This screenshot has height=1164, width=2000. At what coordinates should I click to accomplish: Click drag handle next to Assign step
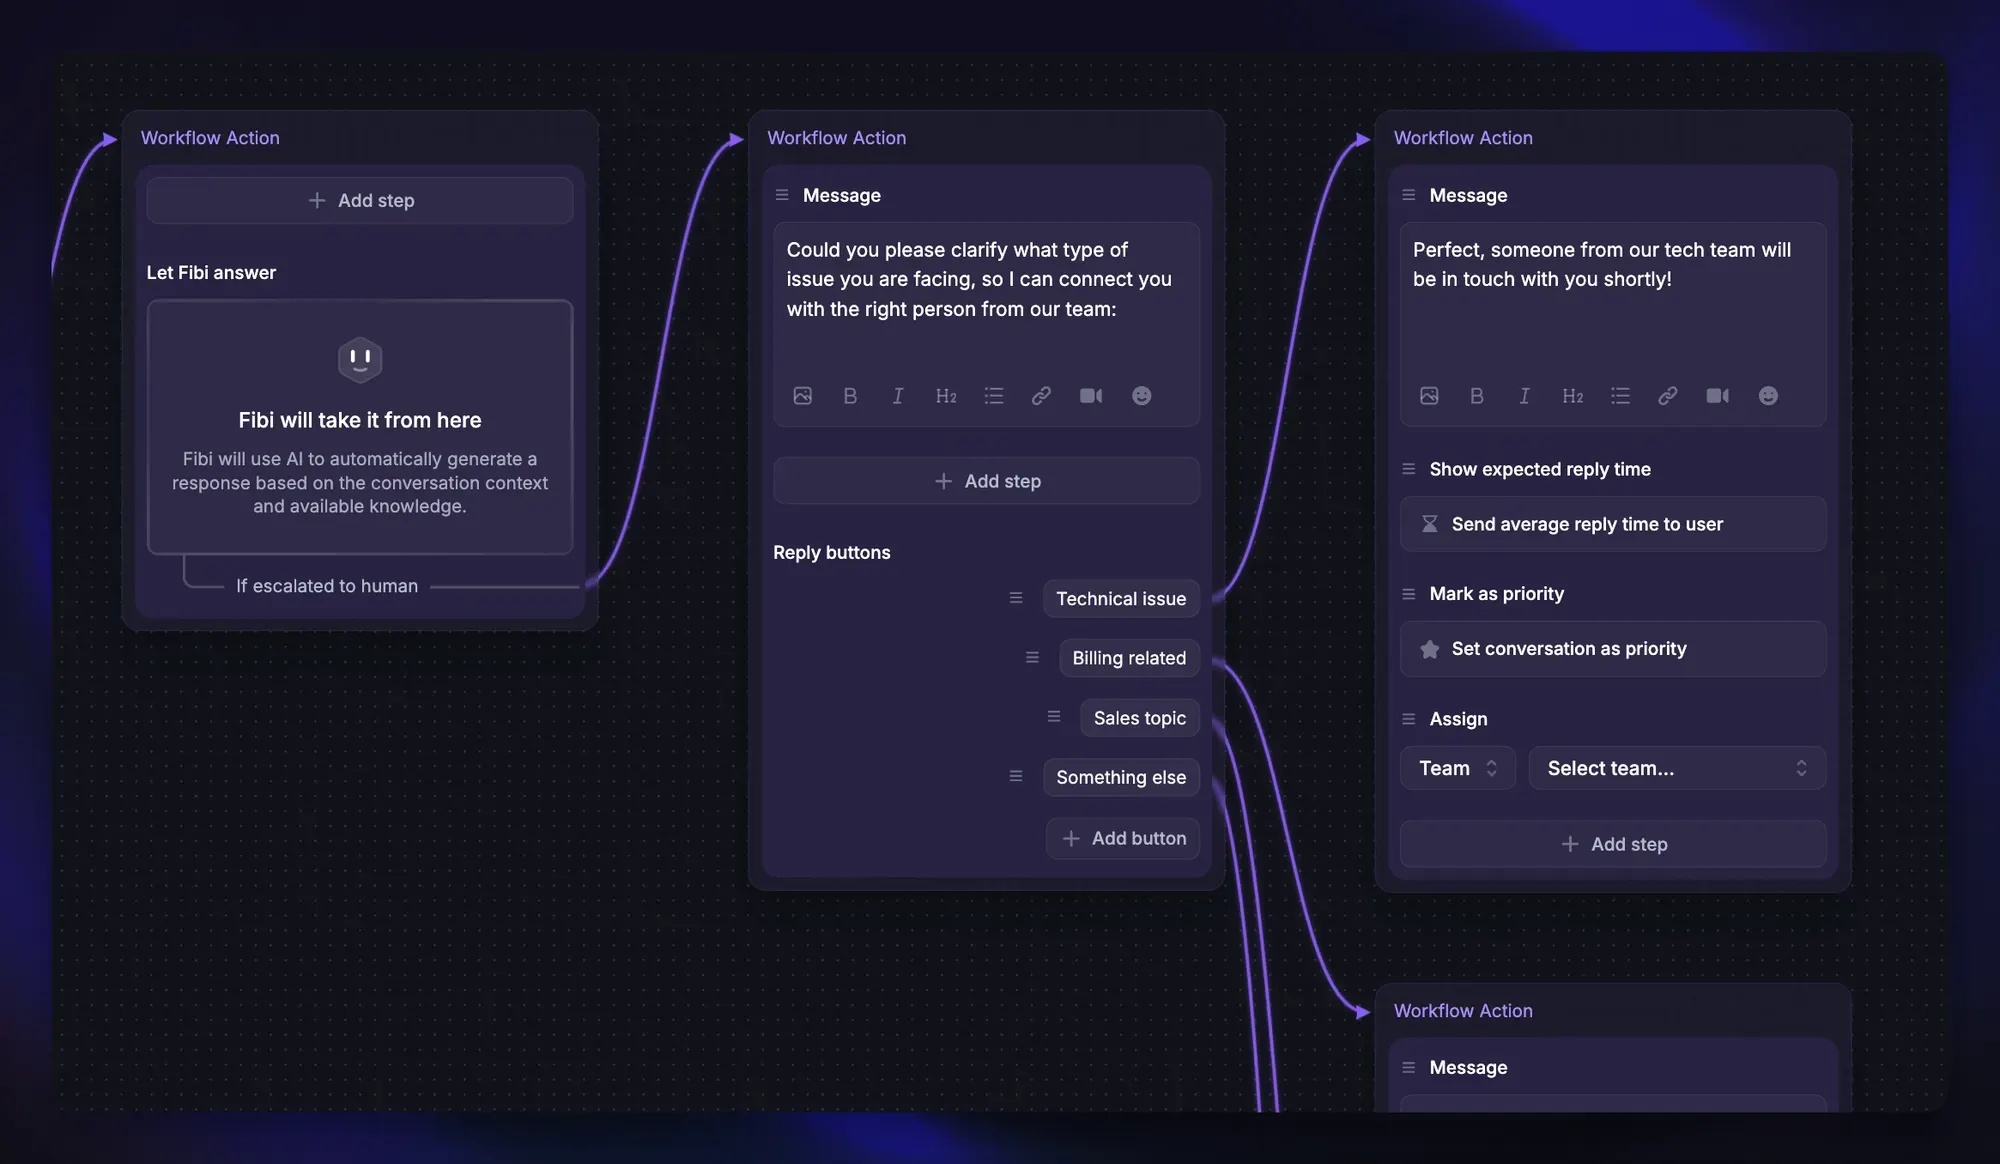pyautogui.click(x=1409, y=719)
